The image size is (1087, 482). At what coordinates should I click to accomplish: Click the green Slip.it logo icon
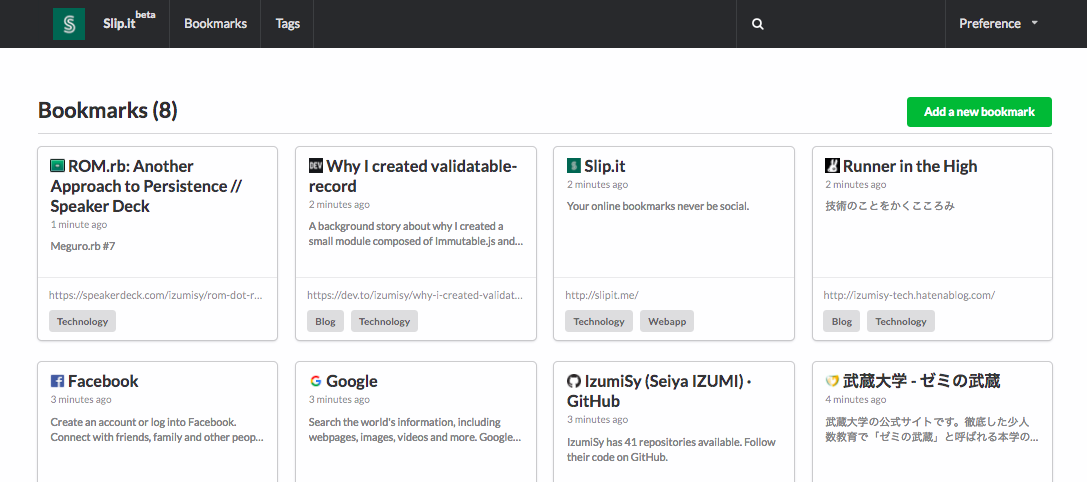(x=69, y=24)
